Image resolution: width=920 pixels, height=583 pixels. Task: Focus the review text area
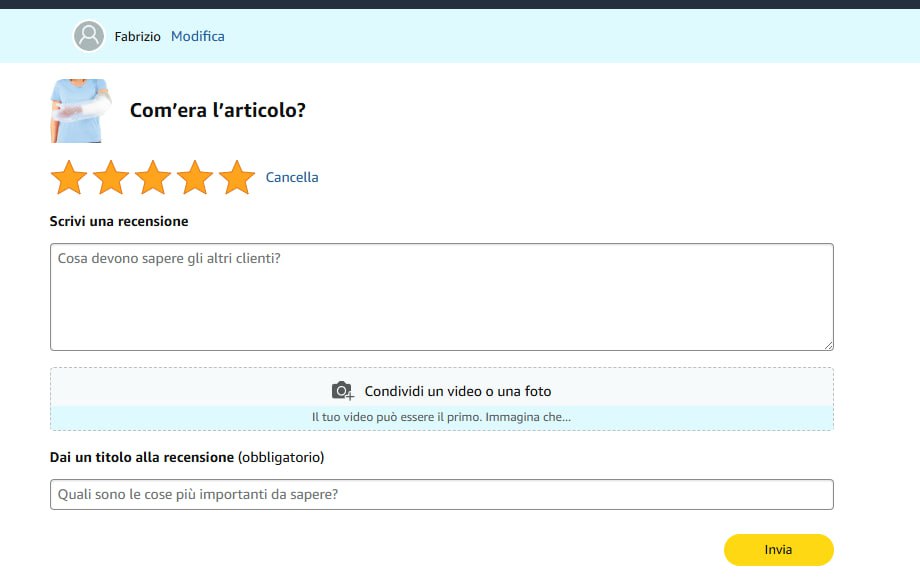click(x=441, y=297)
